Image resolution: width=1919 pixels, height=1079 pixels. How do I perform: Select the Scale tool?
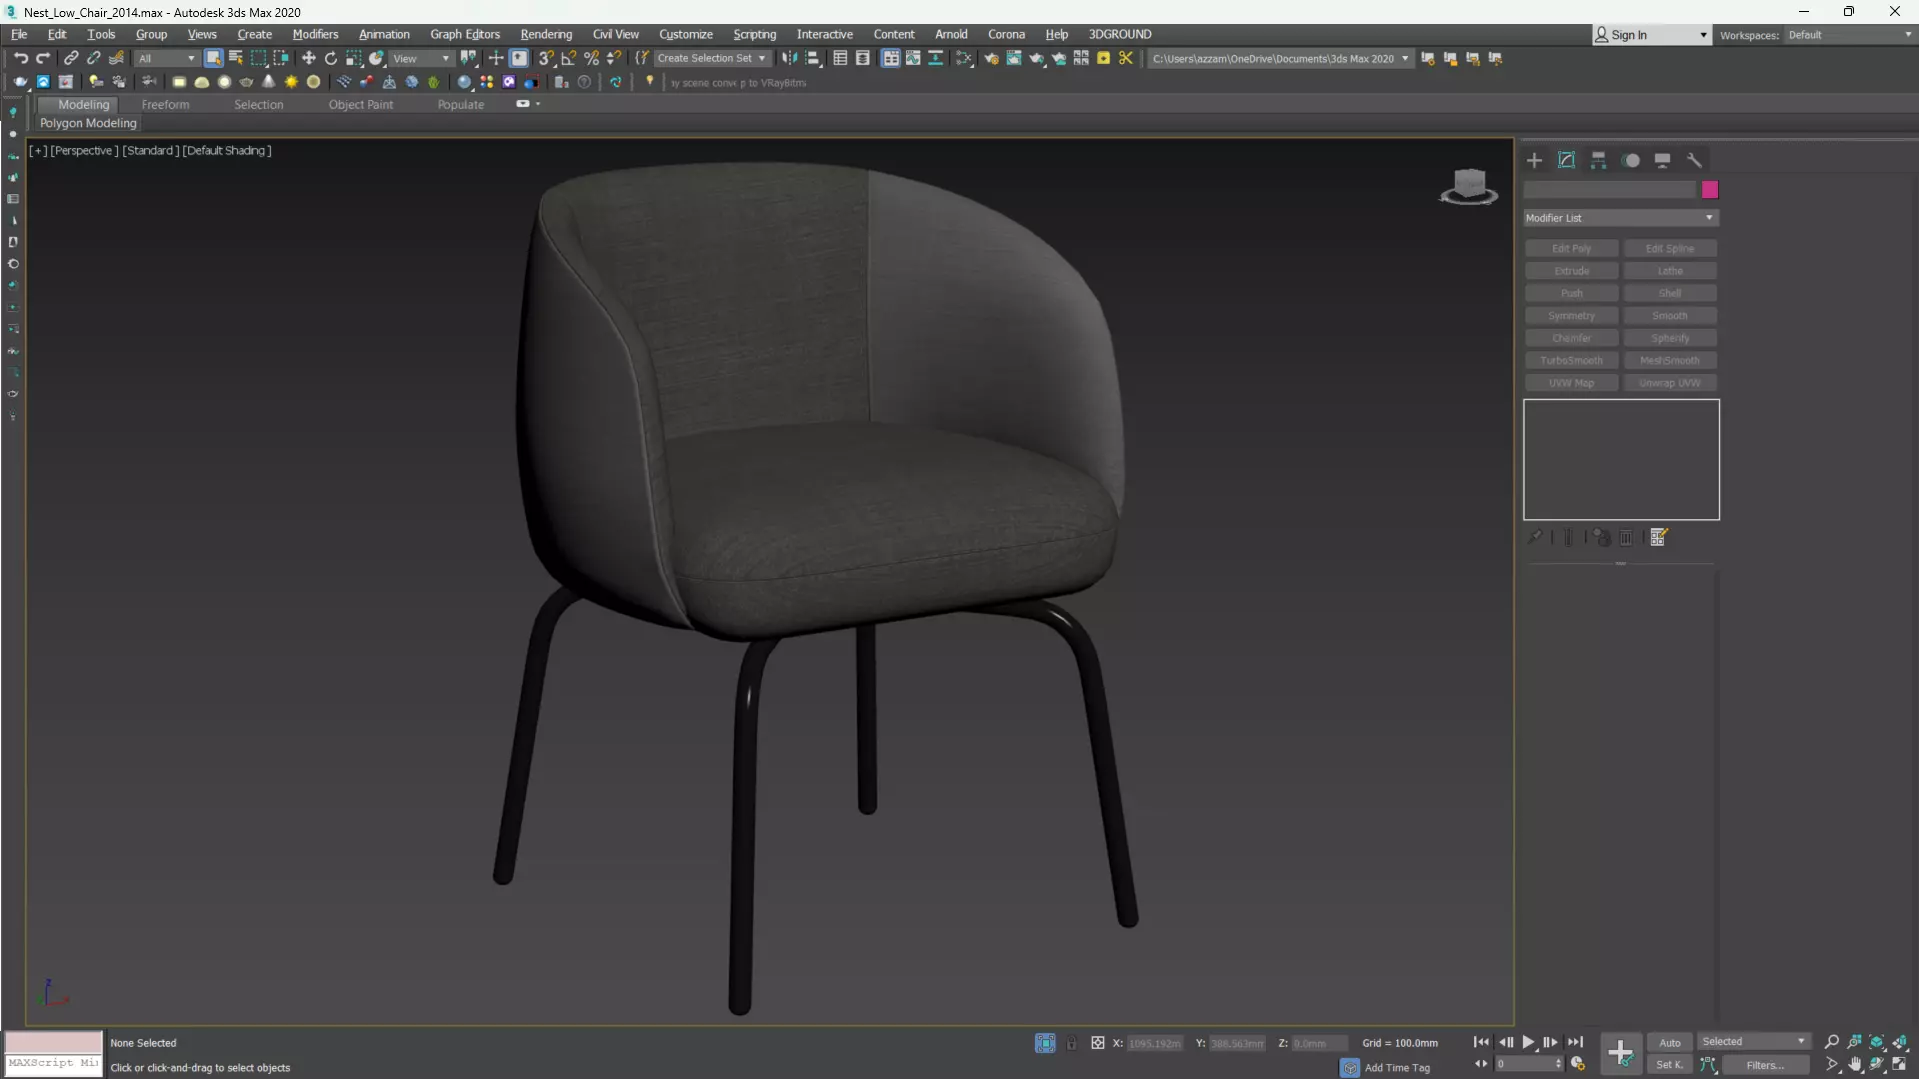[354, 58]
